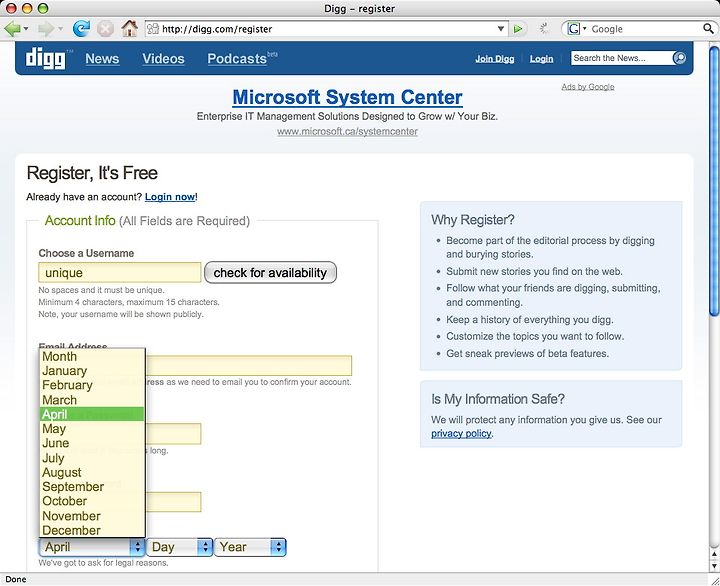Screen dimensions: 720x586
Task: Open the Year dropdown
Action: pos(250,547)
